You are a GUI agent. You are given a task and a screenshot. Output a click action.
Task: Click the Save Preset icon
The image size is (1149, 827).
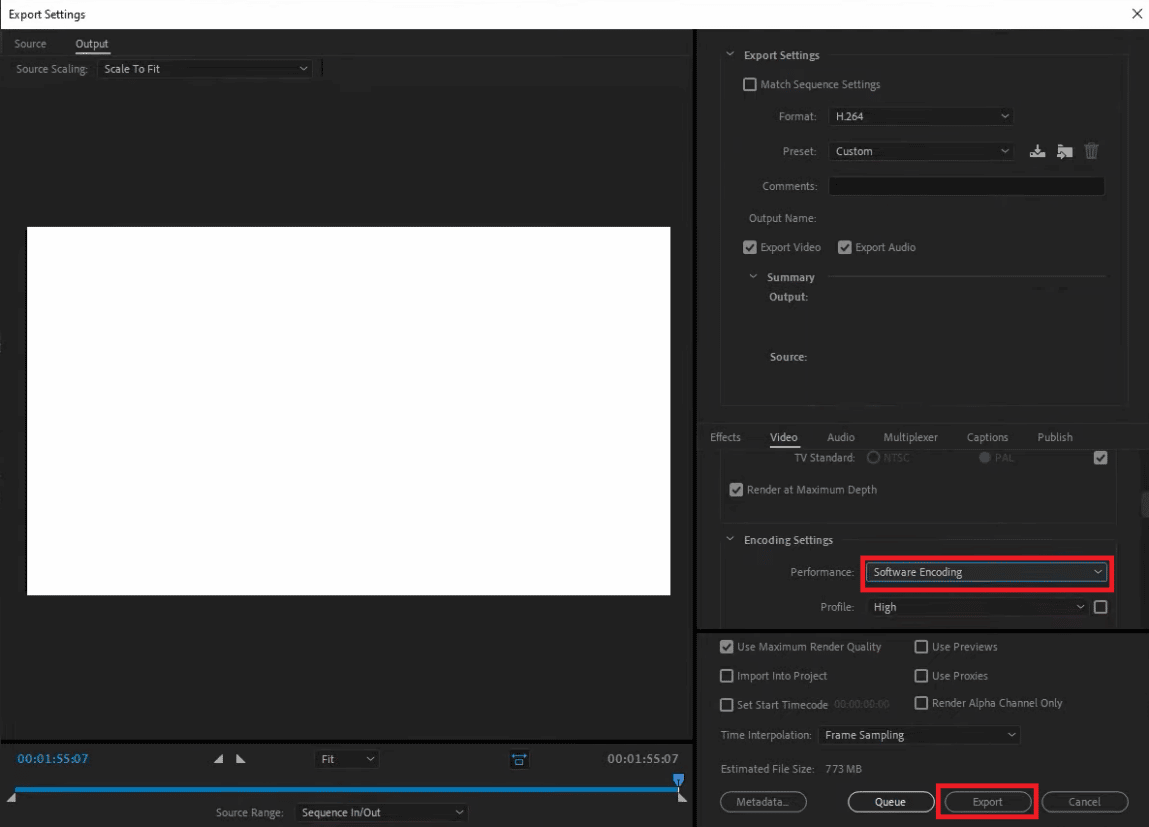1037,152
